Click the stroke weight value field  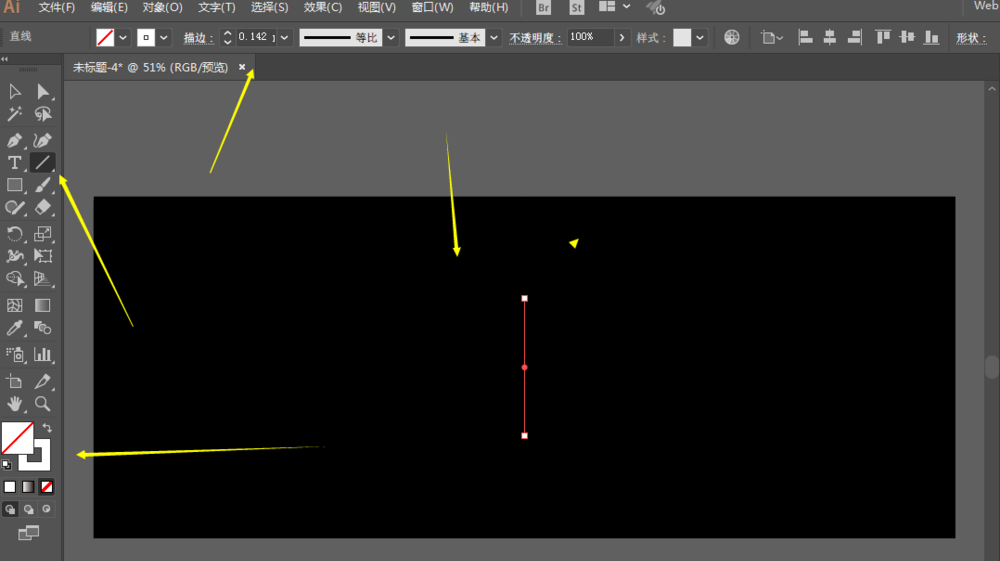pyautogui.click(x=256, y=37)
